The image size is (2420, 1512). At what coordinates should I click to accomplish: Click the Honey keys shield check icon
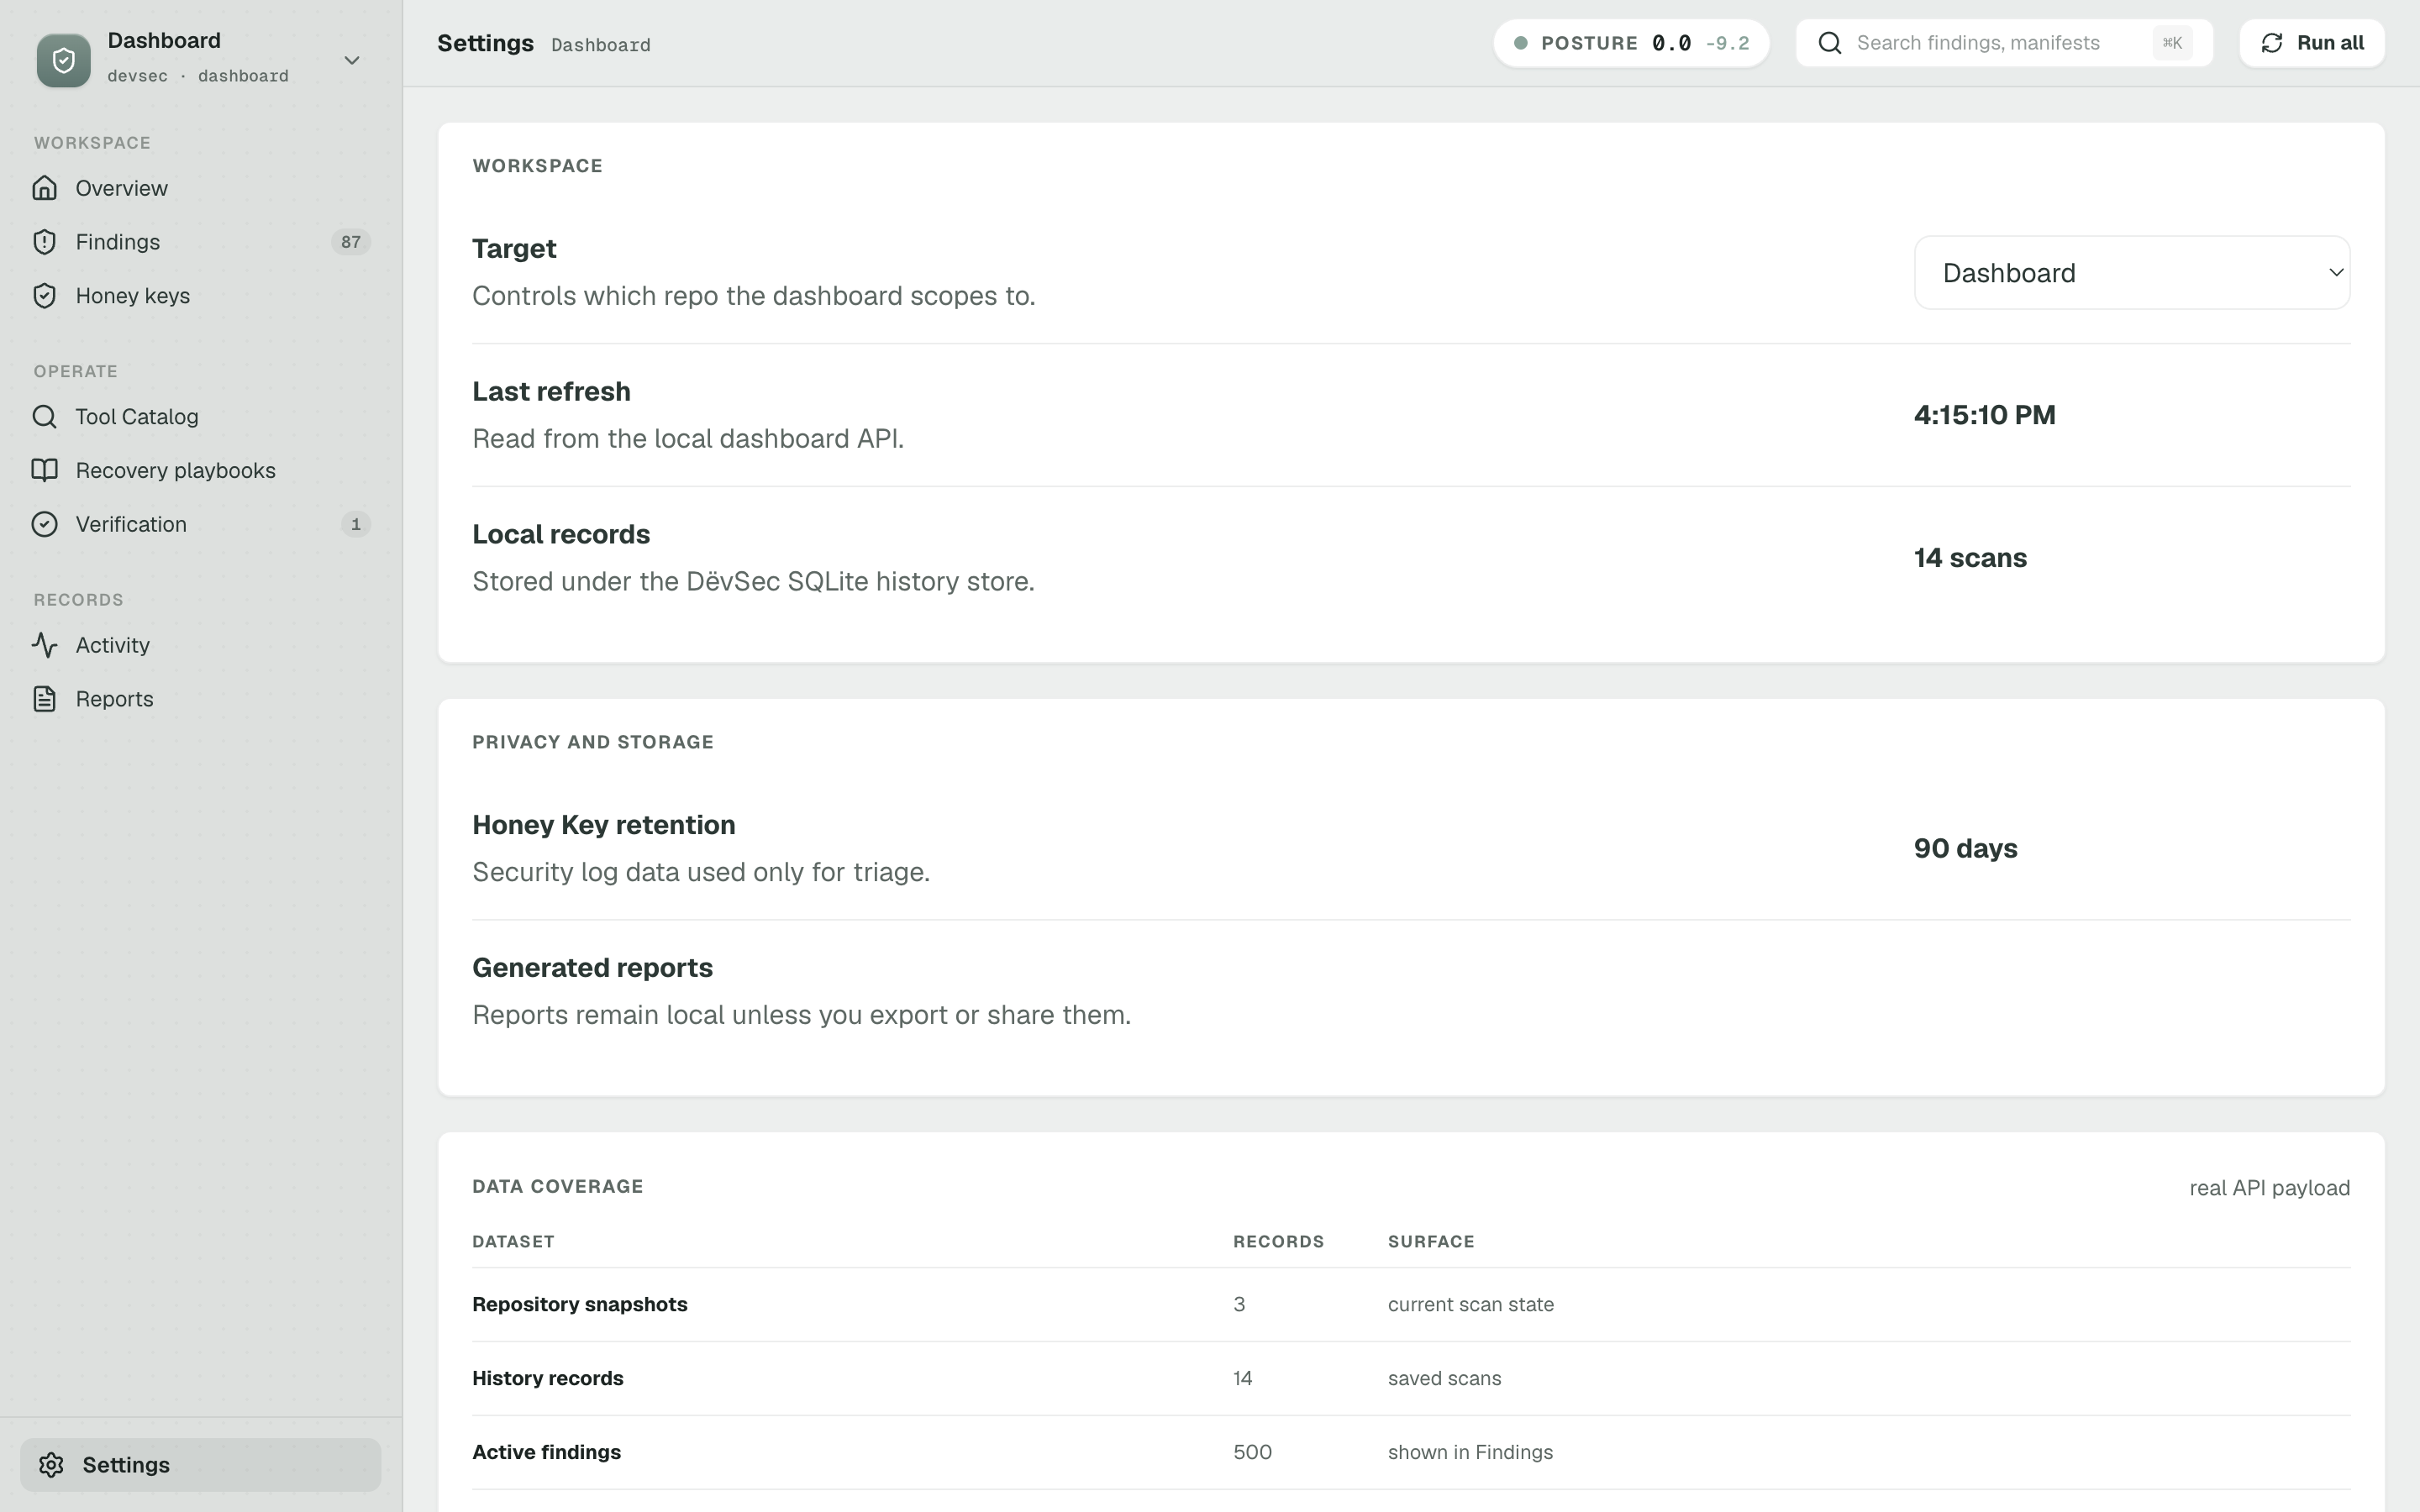[45, 296]
